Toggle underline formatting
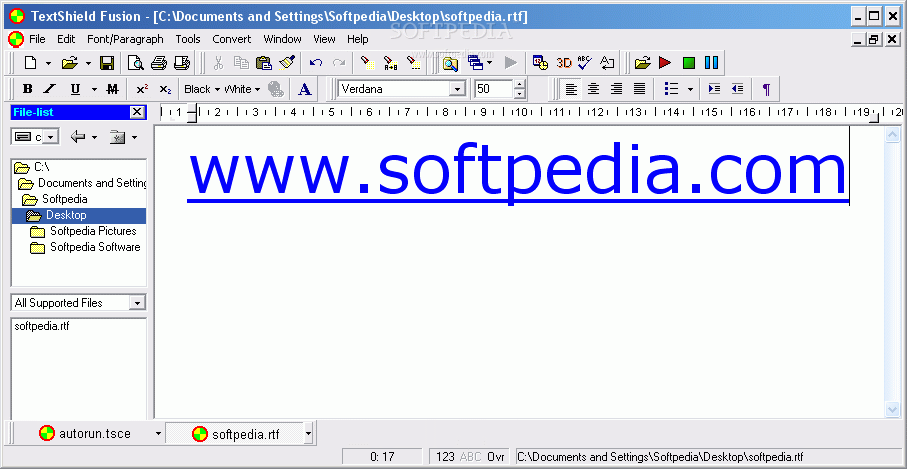 click(x=75, y=89)
